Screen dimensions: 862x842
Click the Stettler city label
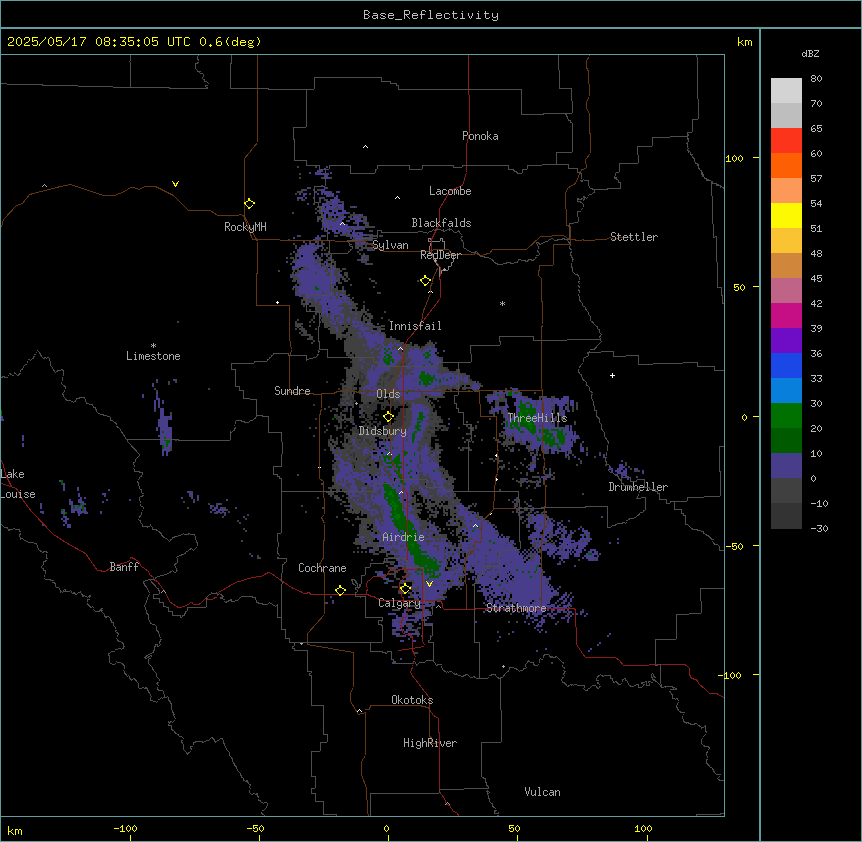[x=634, y=237]
